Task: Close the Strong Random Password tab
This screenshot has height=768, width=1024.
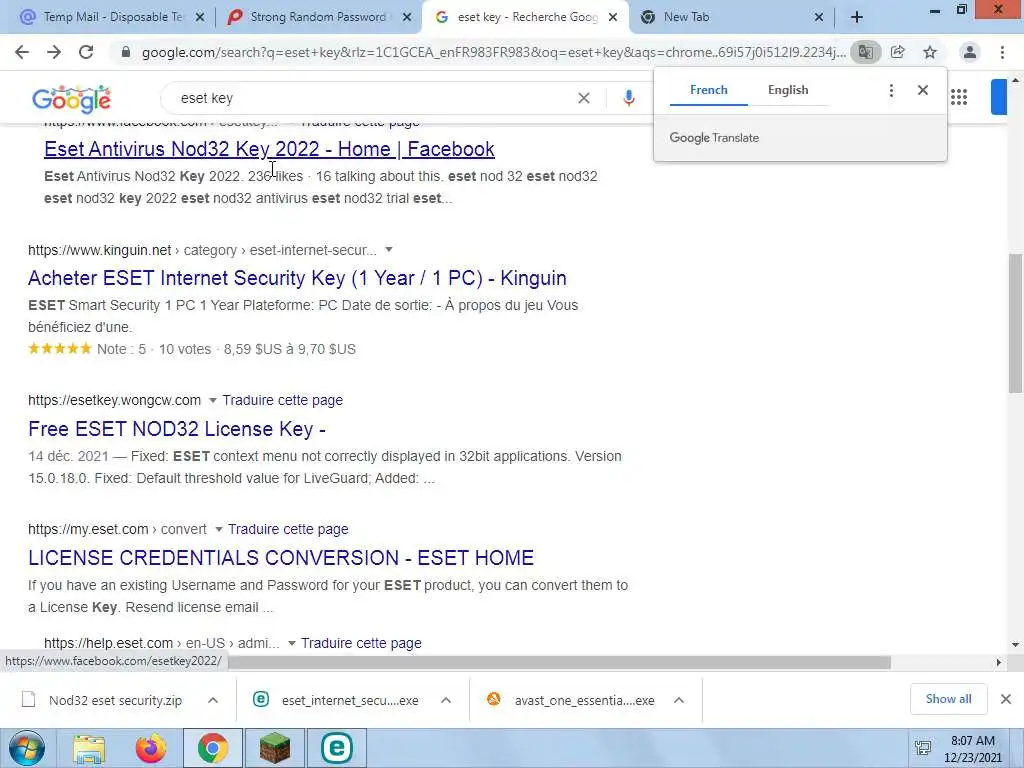Action: tap(407, 18)
